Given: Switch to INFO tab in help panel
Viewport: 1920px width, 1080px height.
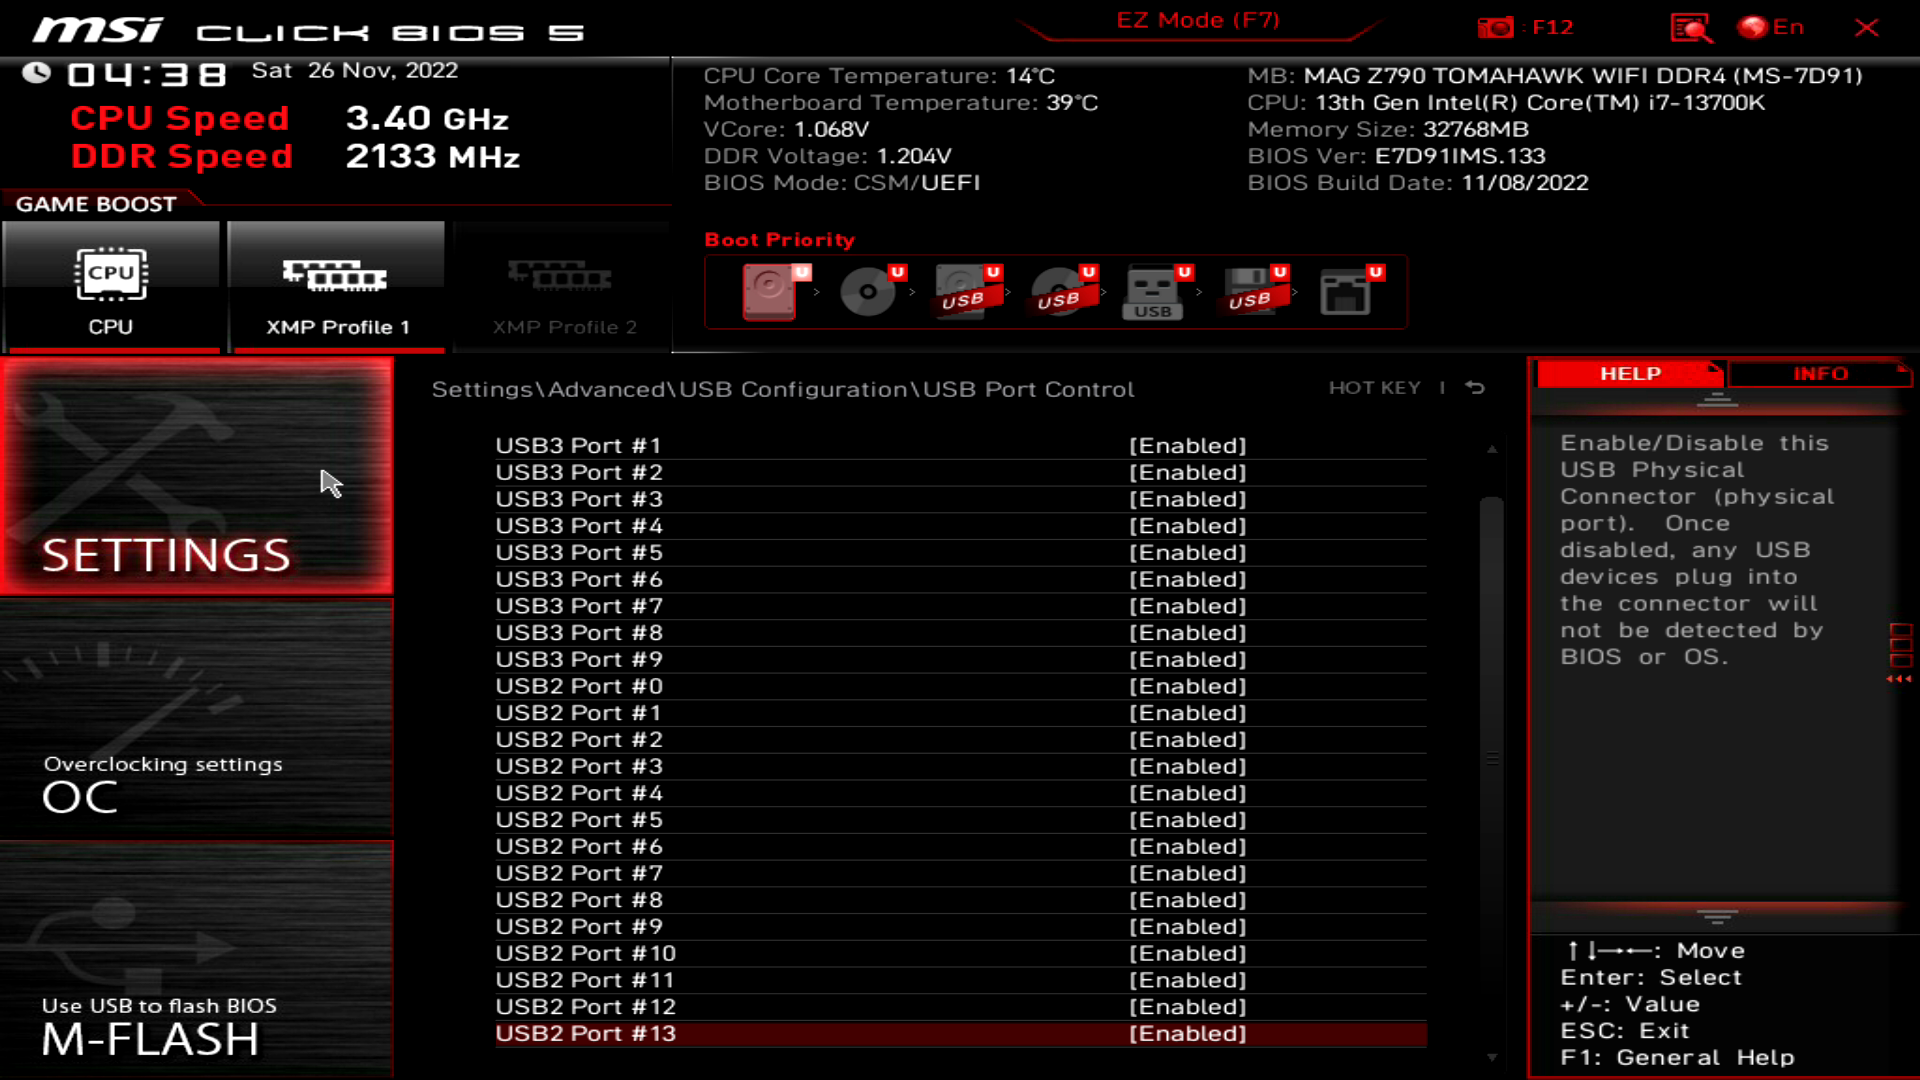Looking at the screenshot, I should 1820,373.
